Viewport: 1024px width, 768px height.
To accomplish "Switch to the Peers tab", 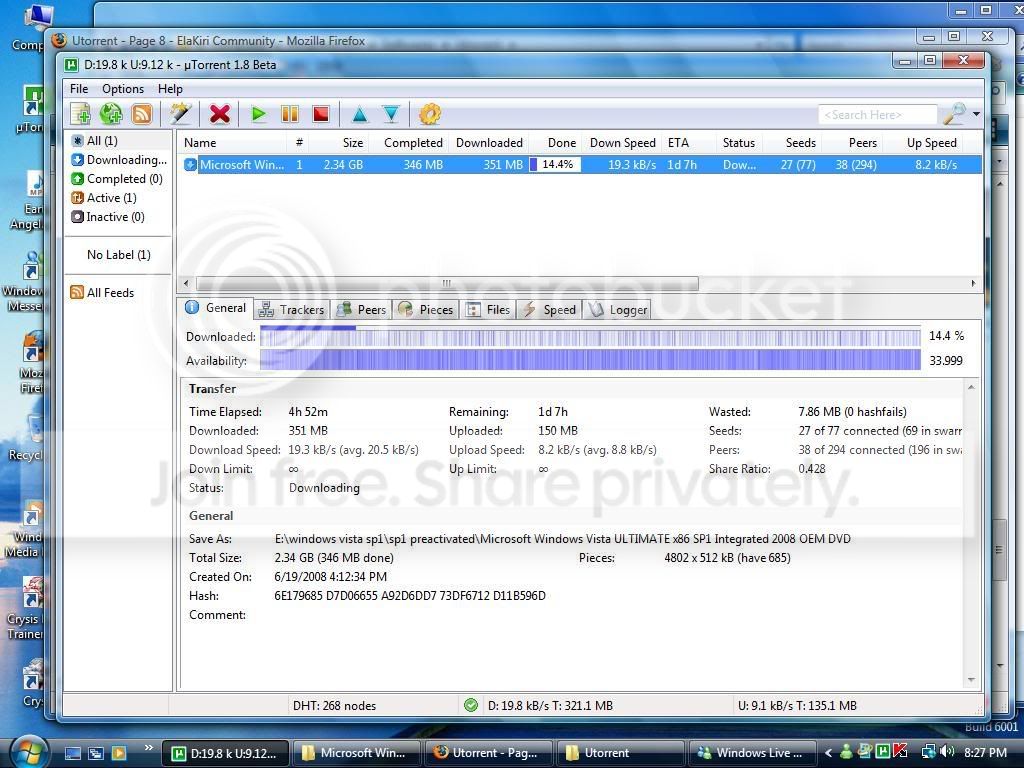I will coord(361,310).
